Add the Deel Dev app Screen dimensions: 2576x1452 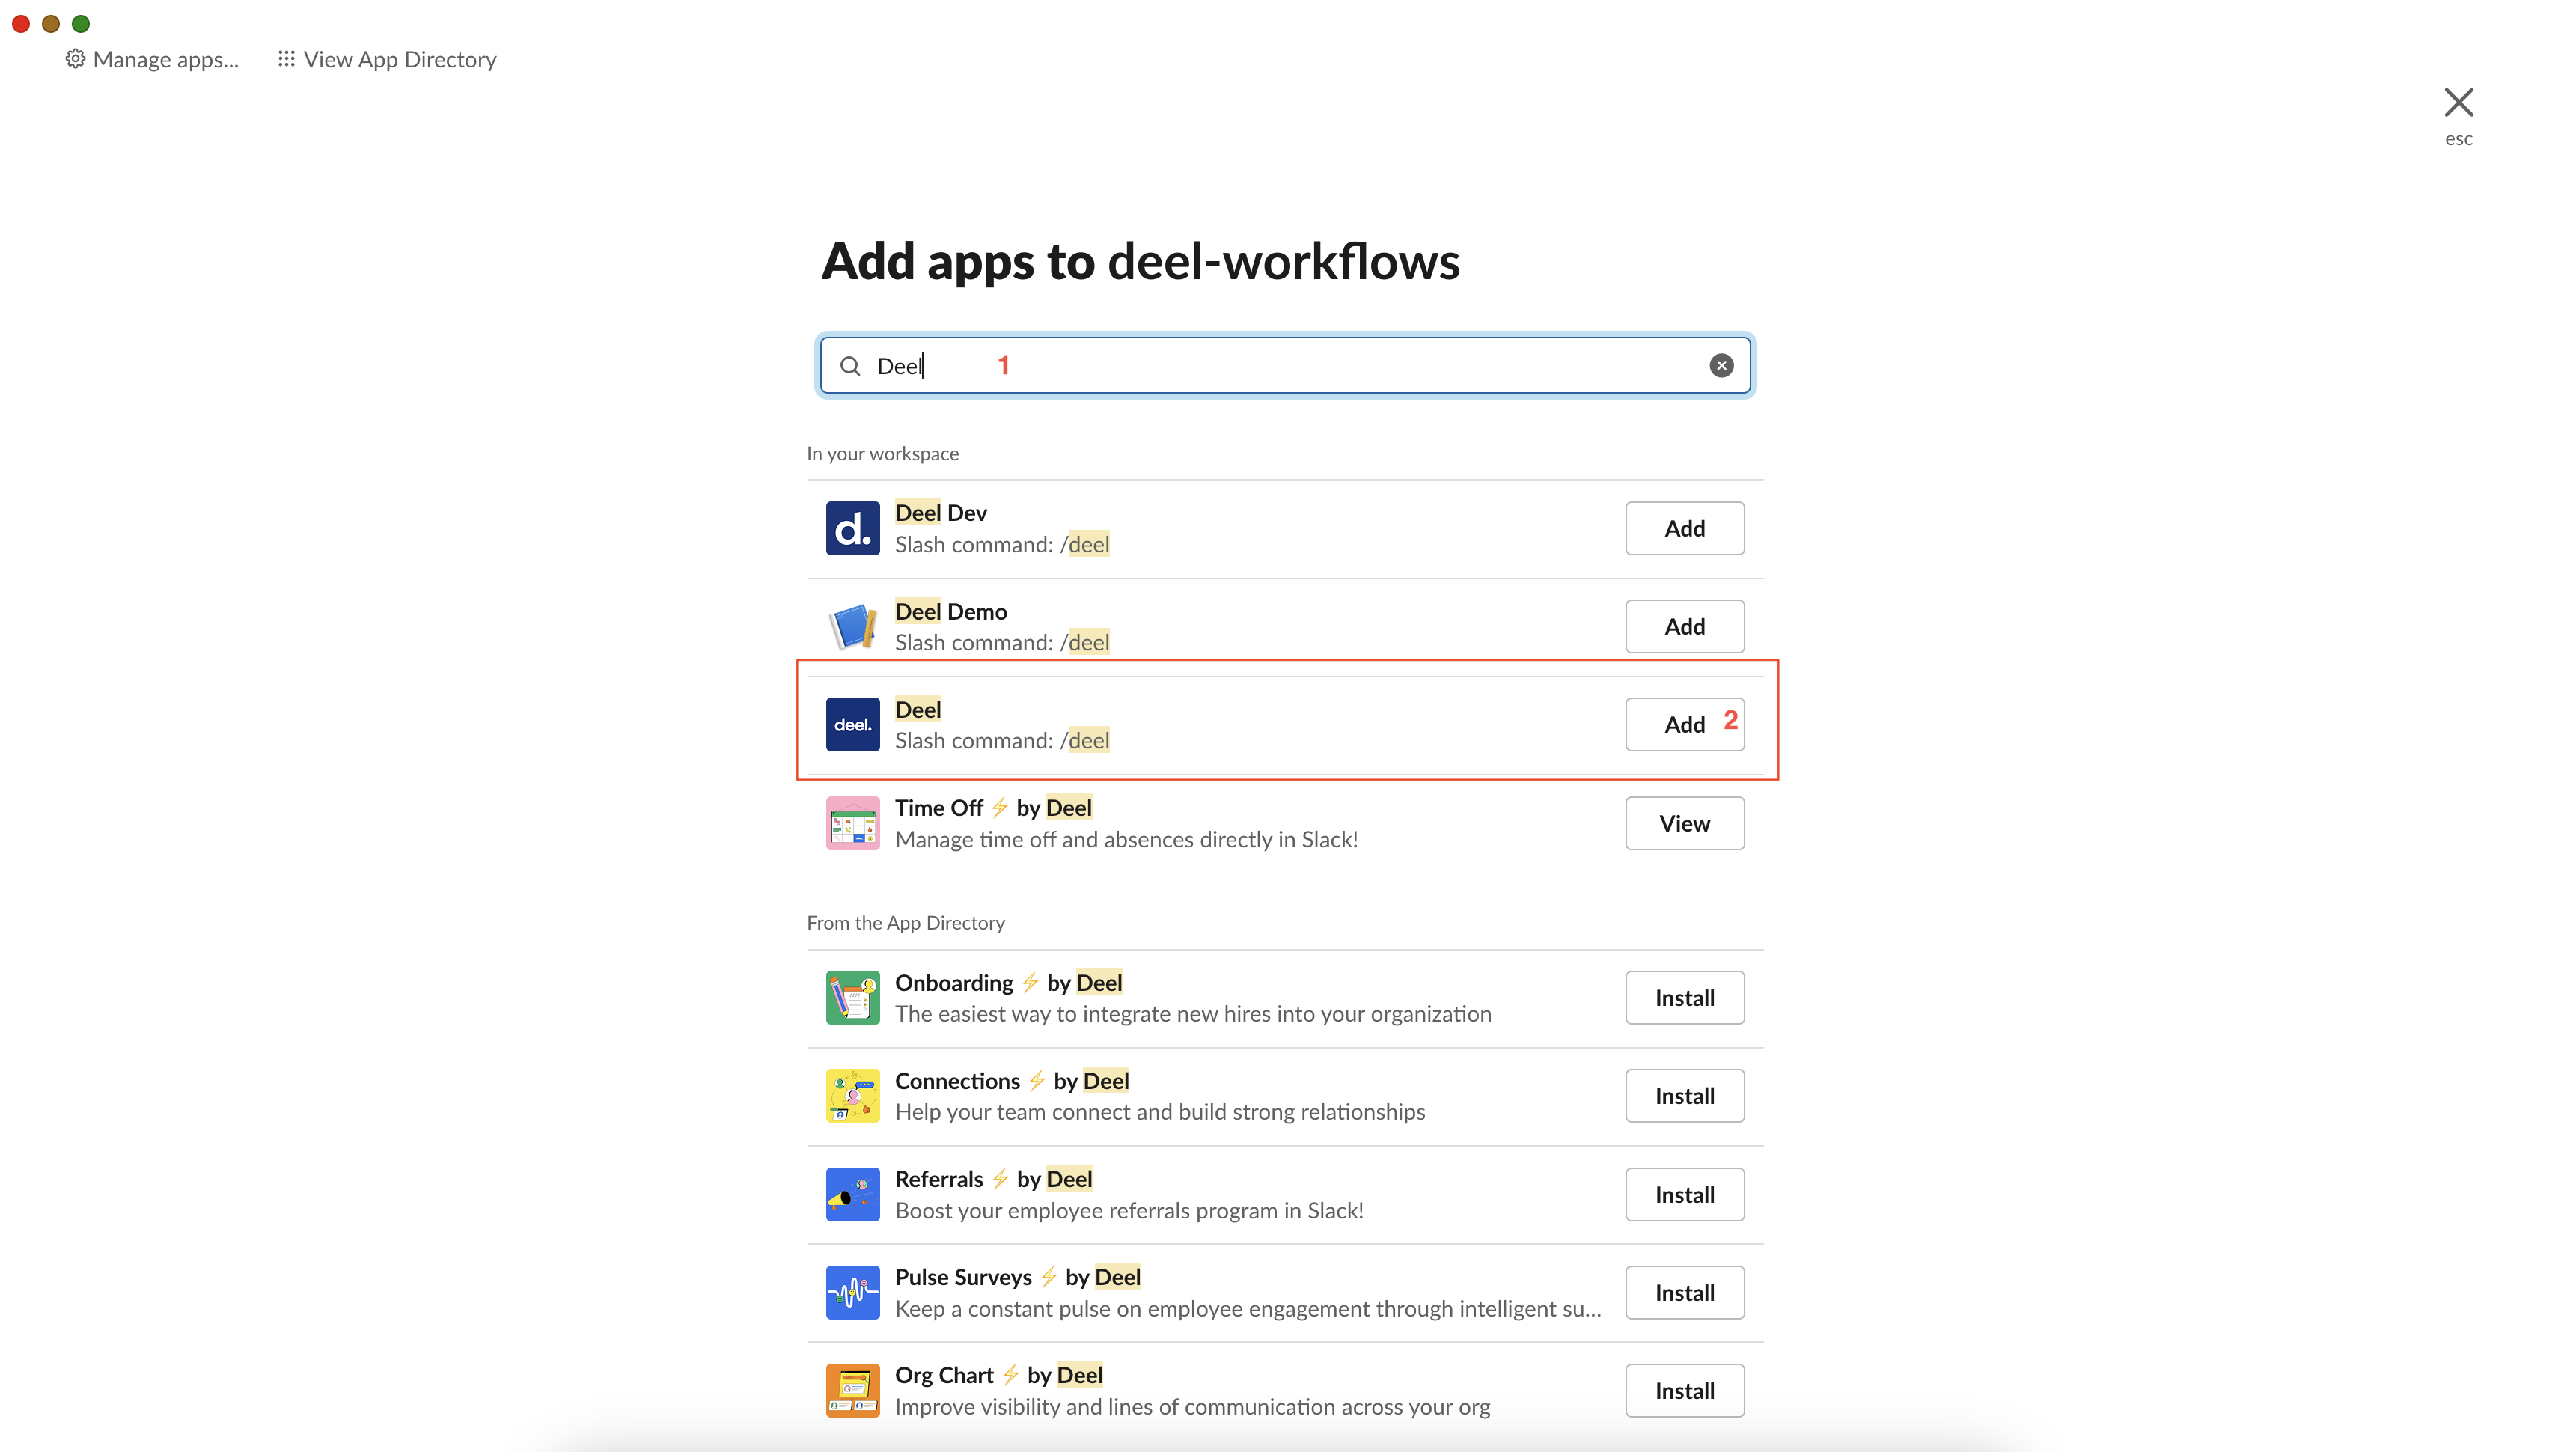1684,528
